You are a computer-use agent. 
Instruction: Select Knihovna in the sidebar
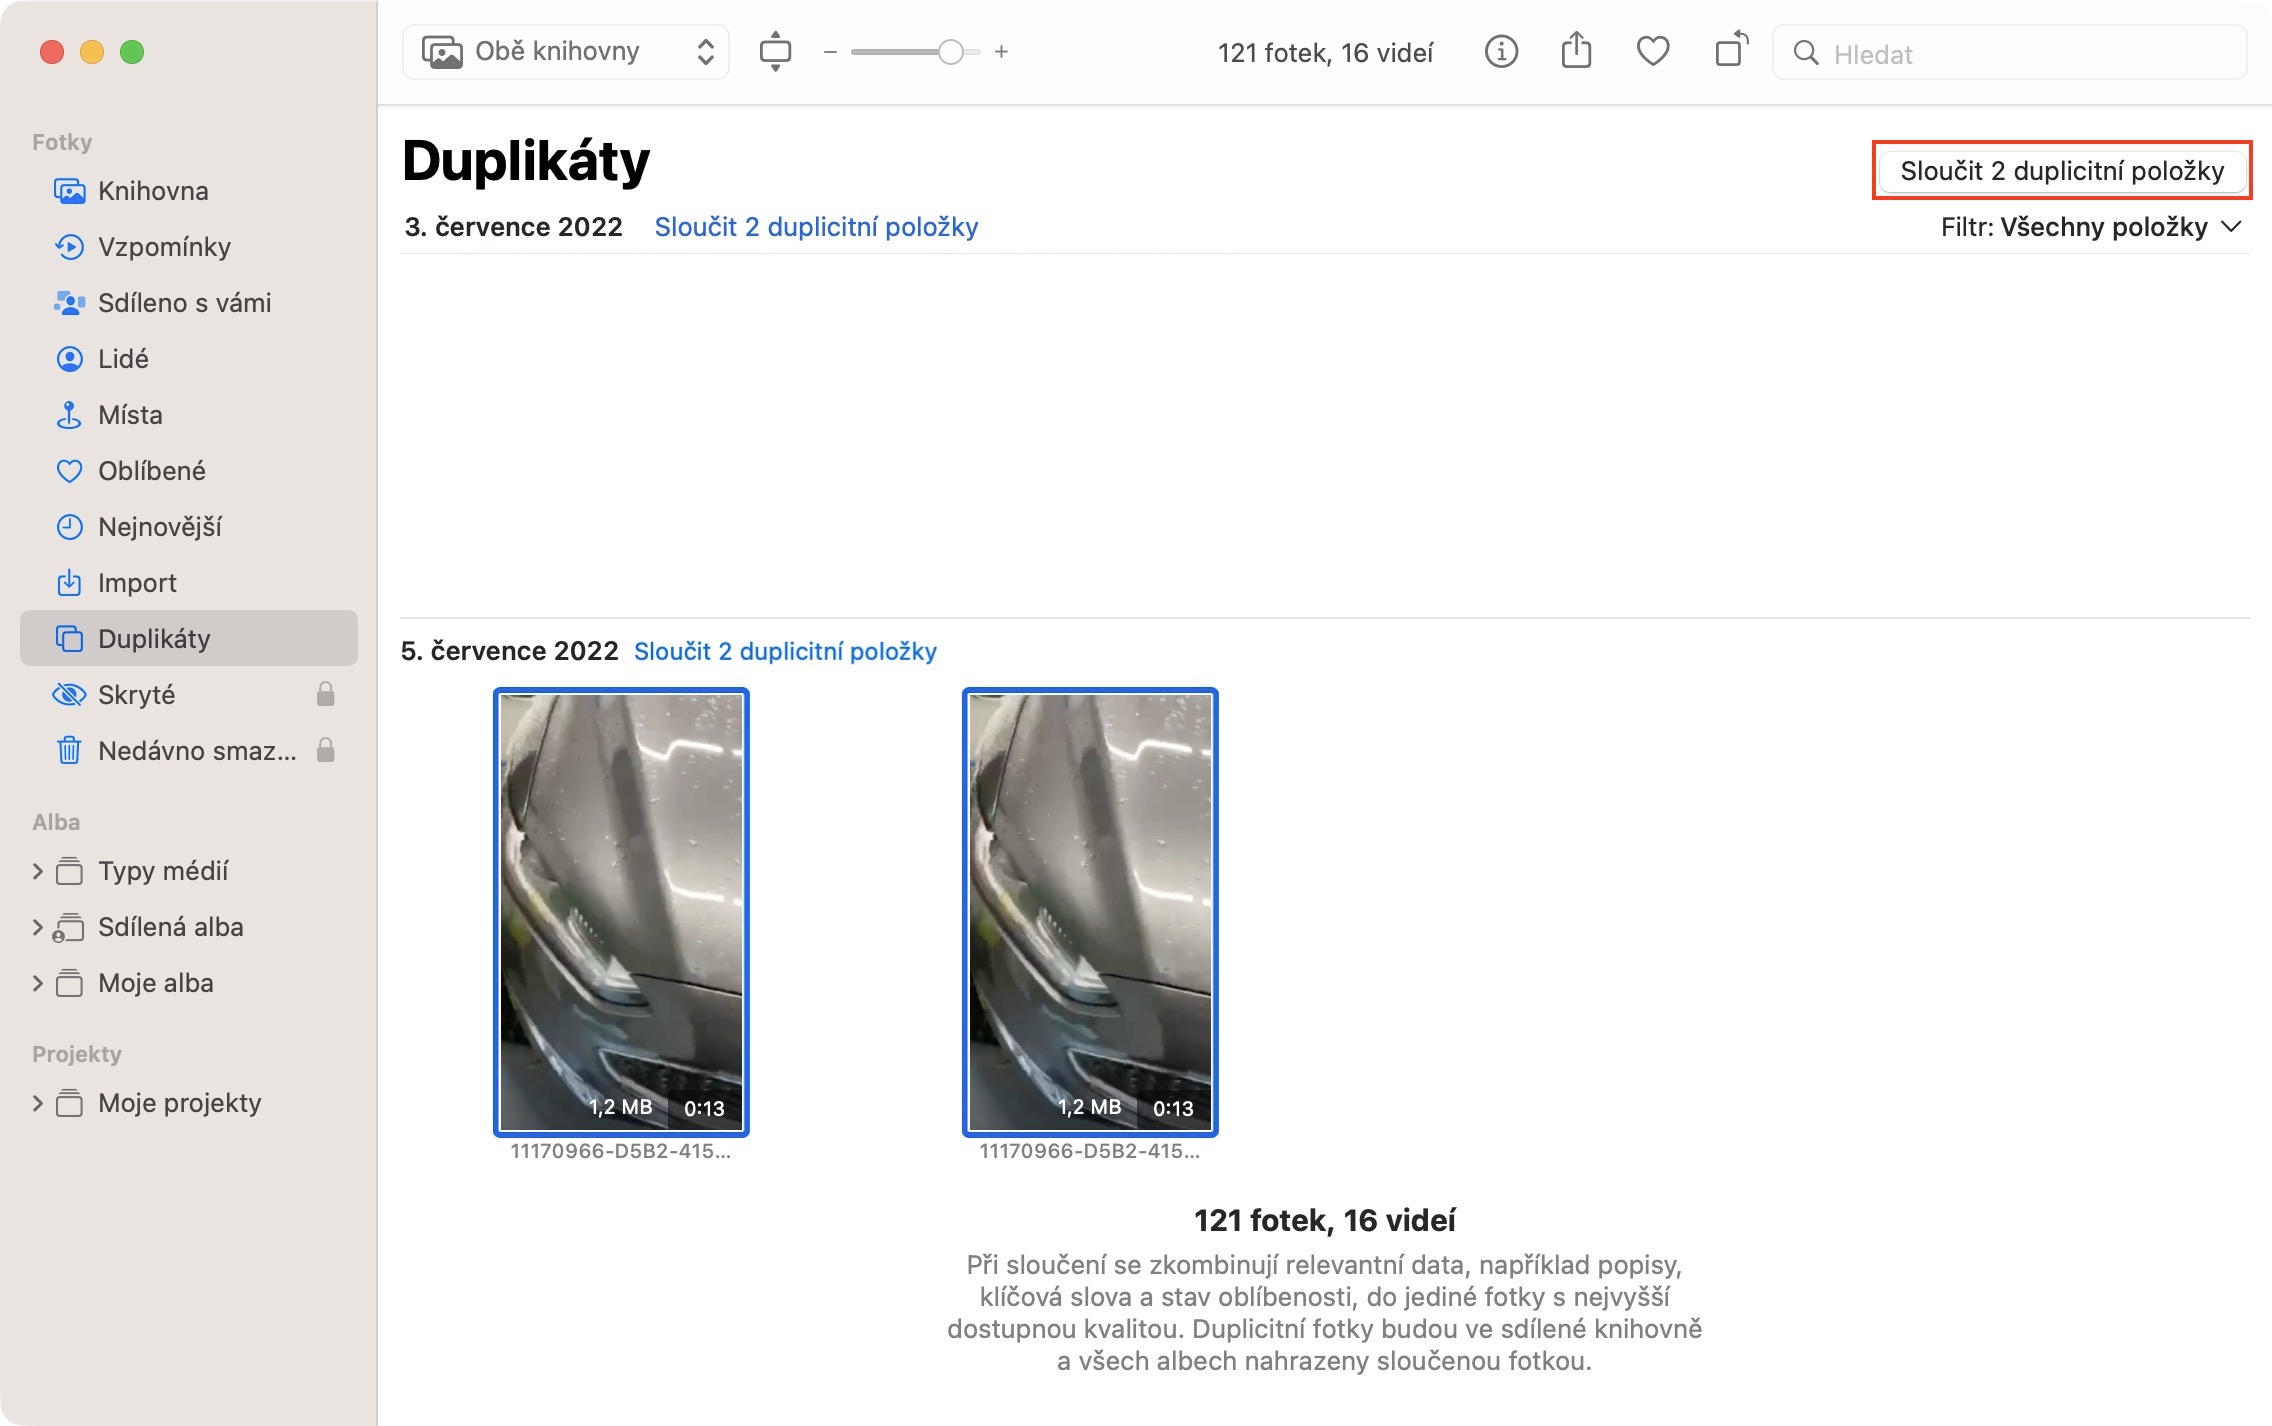pyautogui.click(x=152, y=191)
